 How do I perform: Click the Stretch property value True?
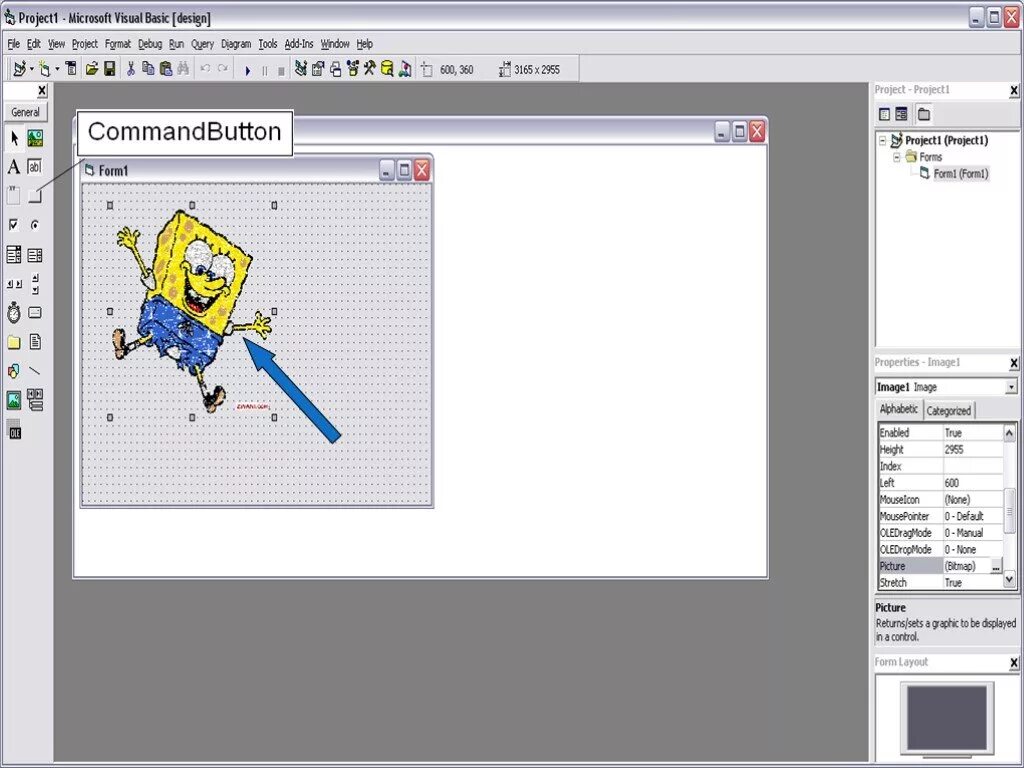tap(972, 583)
